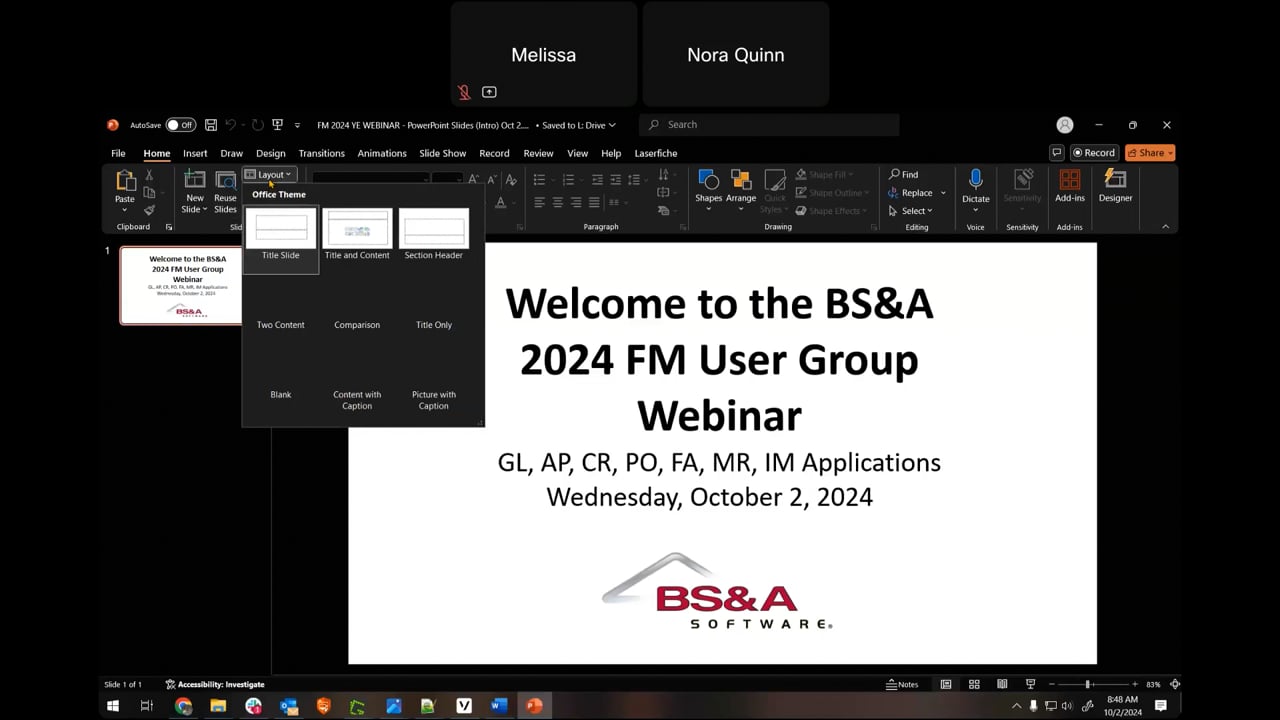Click Clear All Formatting icon

coord(511,179)
